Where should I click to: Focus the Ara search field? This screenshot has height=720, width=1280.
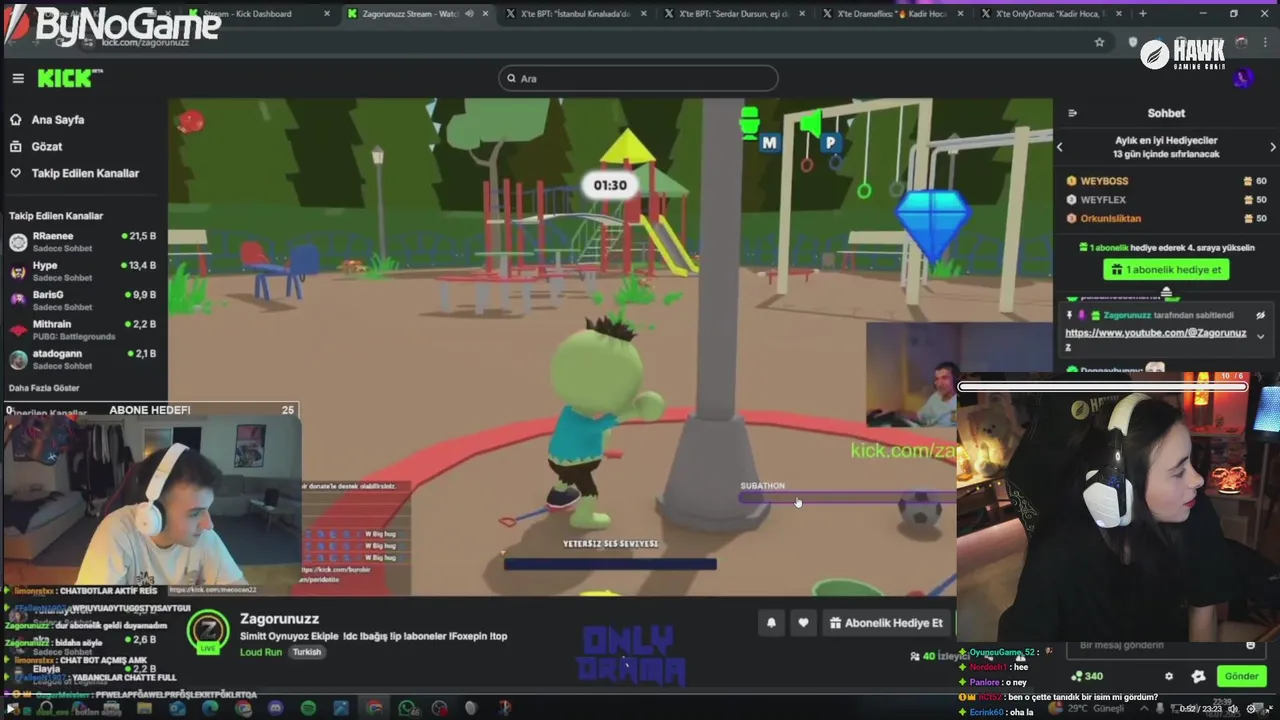click(x=638, y=78)
